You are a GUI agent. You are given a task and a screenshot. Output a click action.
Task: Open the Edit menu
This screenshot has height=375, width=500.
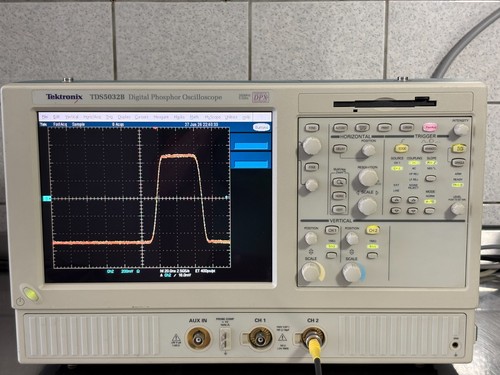tap(56, 117)
